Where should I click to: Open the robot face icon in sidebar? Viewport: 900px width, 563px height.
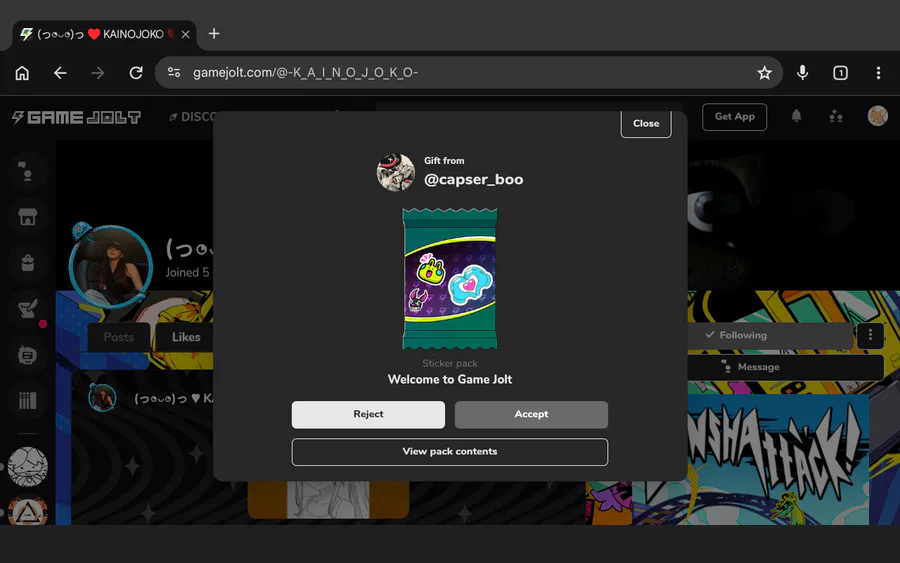coord(28,355)
